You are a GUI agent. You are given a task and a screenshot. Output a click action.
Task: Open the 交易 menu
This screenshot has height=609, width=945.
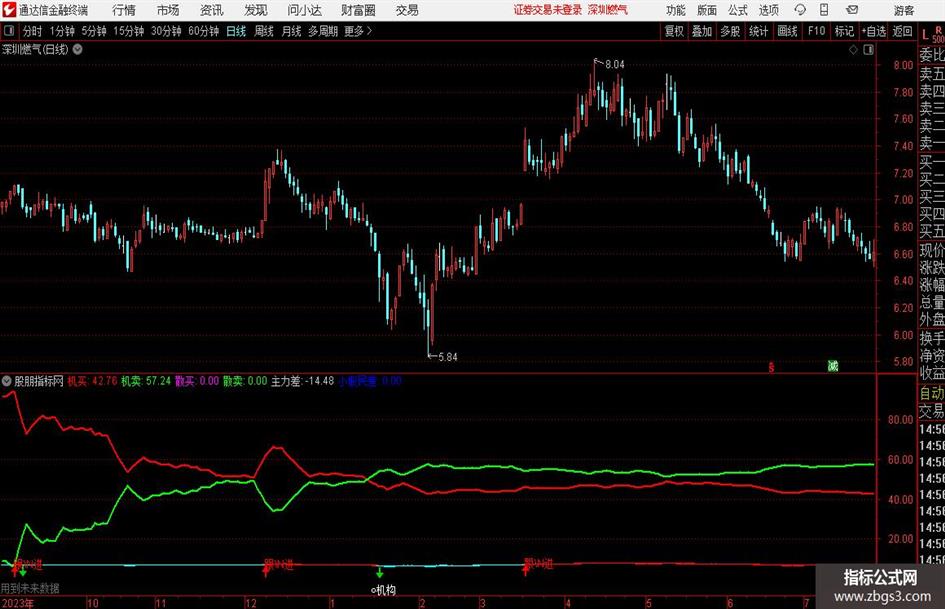coord(407,10)
